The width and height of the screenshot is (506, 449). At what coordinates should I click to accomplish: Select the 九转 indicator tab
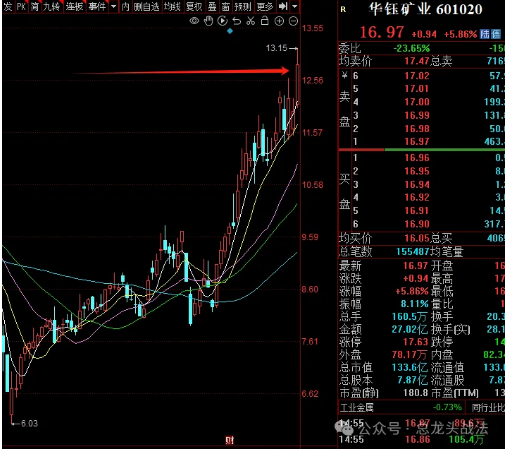(52, 6)
